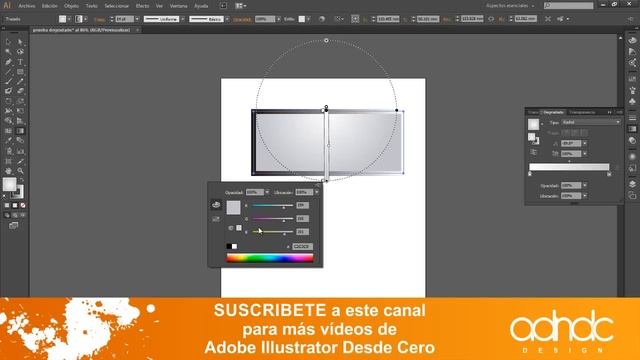Open Arrange Documents dropdown in menu bar

click(x=241, y=6)
